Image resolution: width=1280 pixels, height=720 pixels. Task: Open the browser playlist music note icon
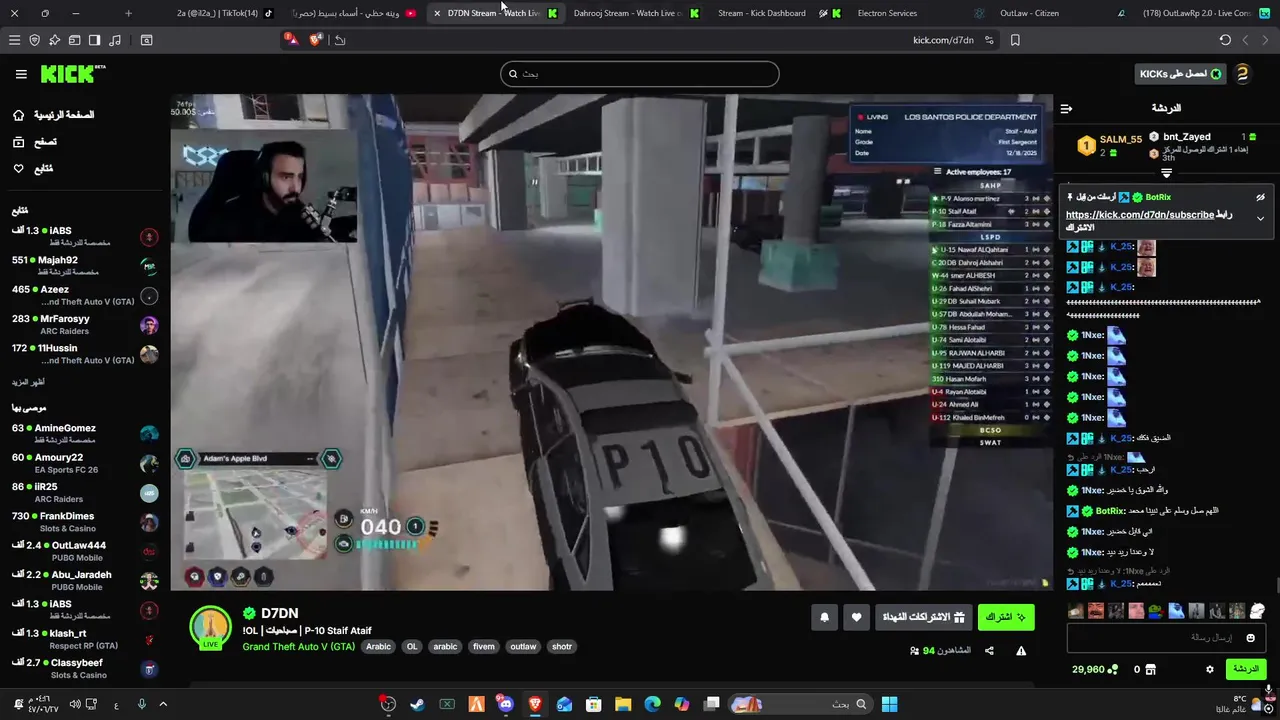coord(115,40)
